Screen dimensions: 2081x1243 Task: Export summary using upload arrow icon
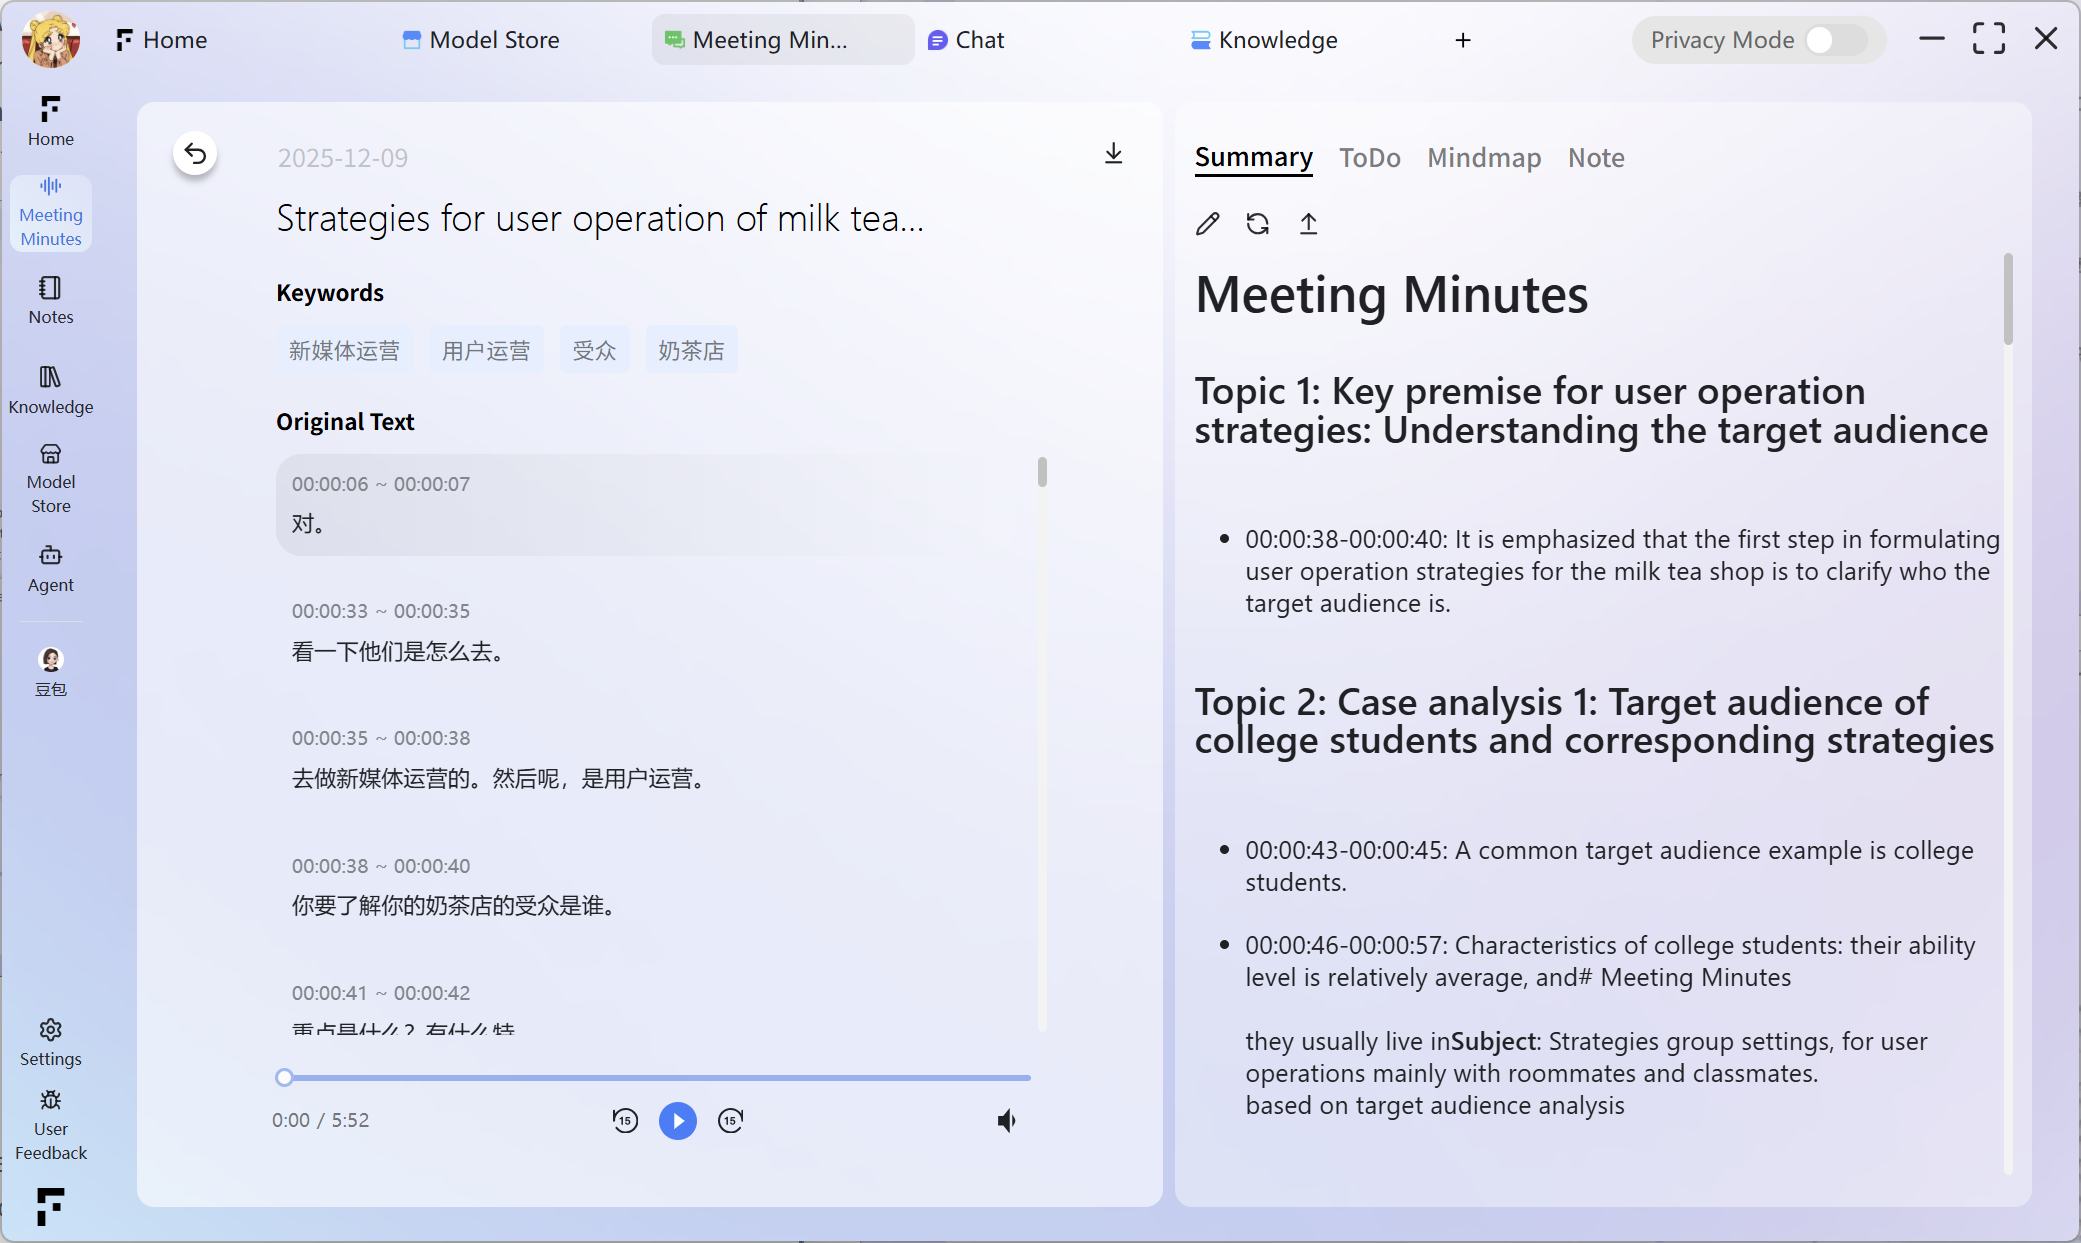(1308, 224)
